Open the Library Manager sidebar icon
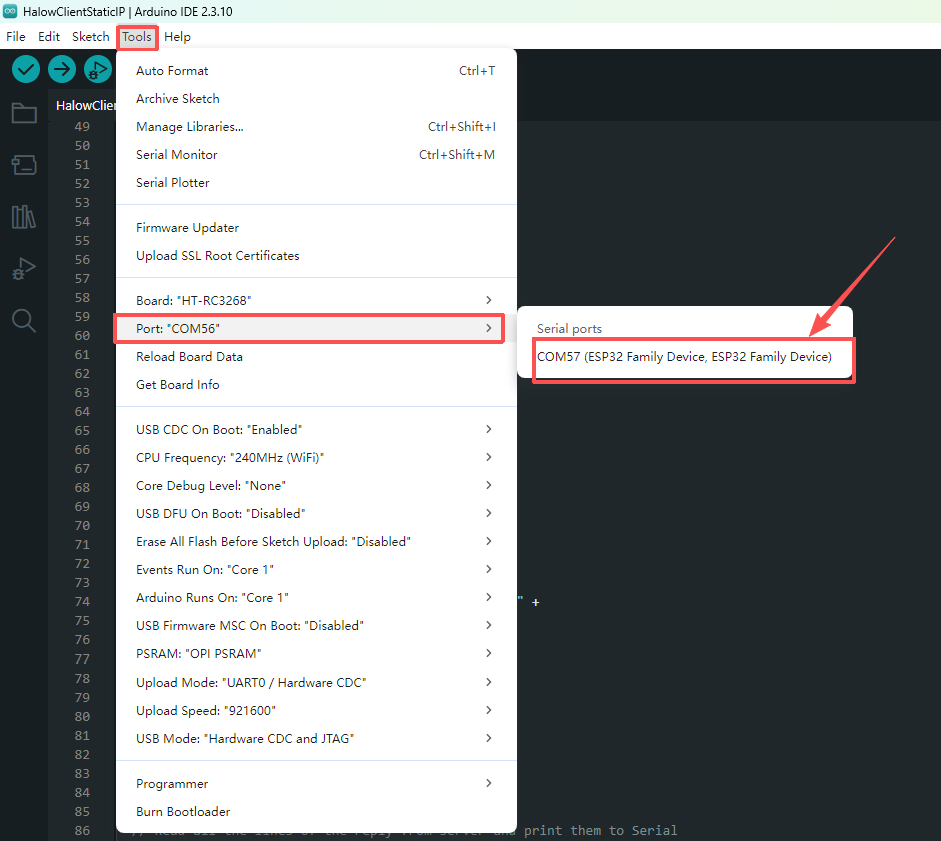The height and width of the screenshot is (841, 941). point(24,217)
